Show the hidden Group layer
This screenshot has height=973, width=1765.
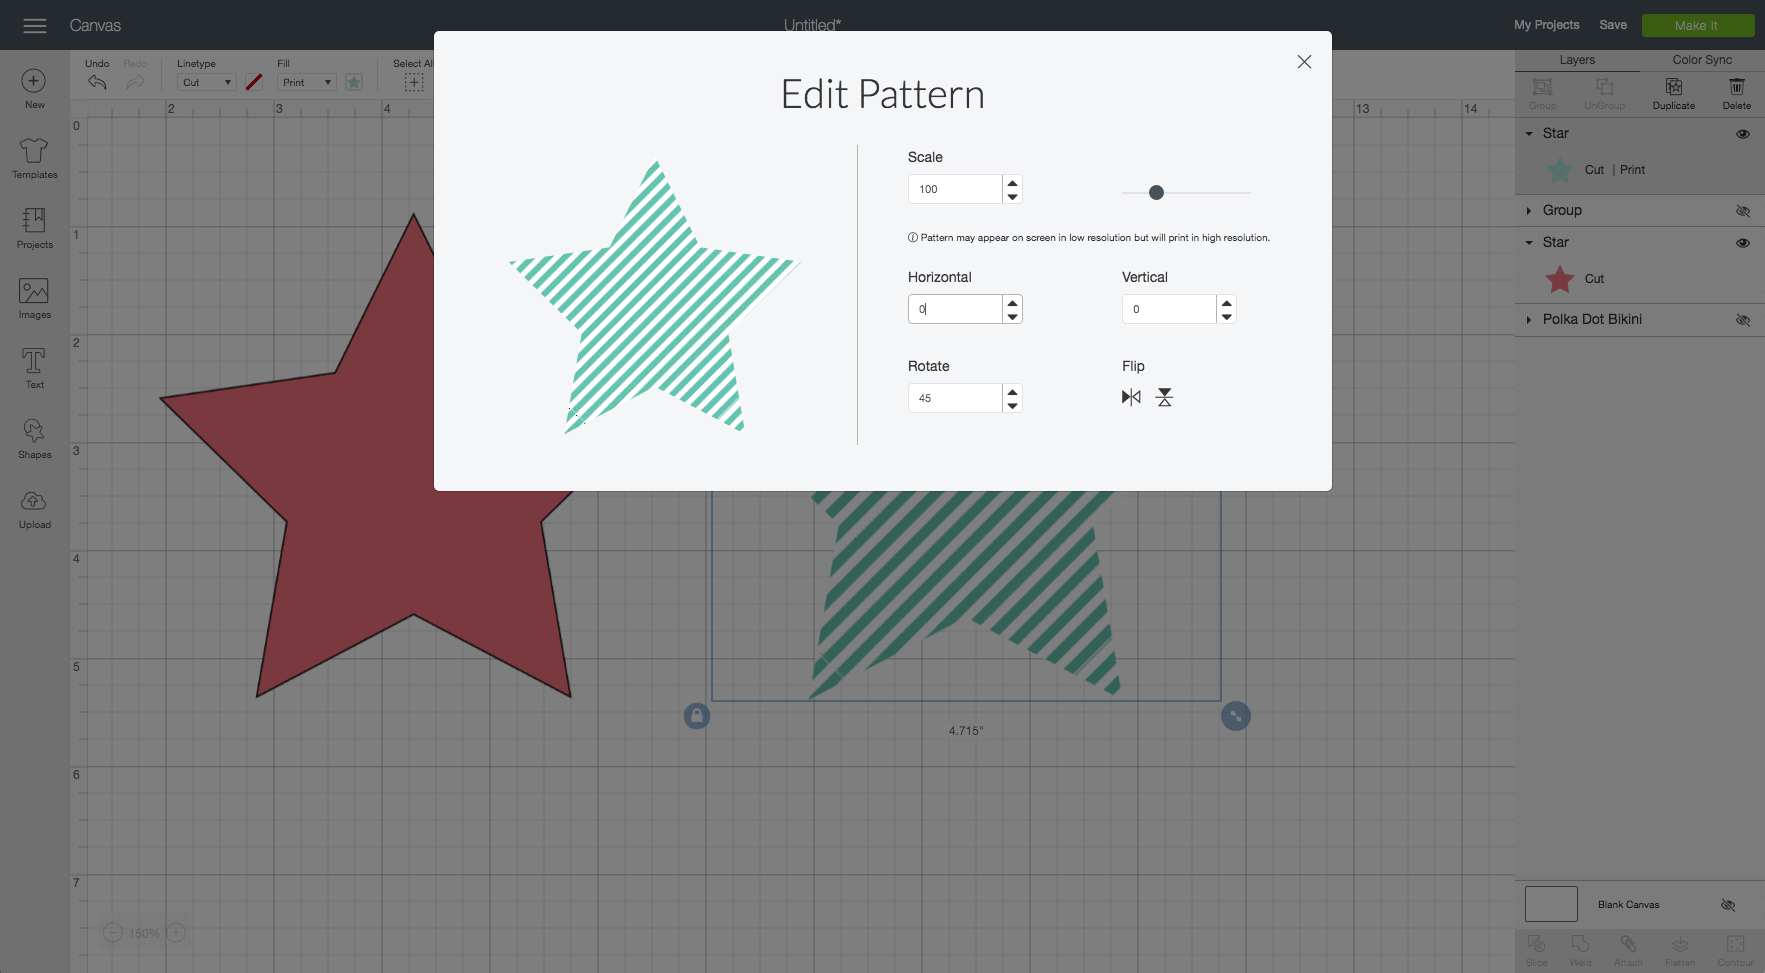tap(1742, 211)
